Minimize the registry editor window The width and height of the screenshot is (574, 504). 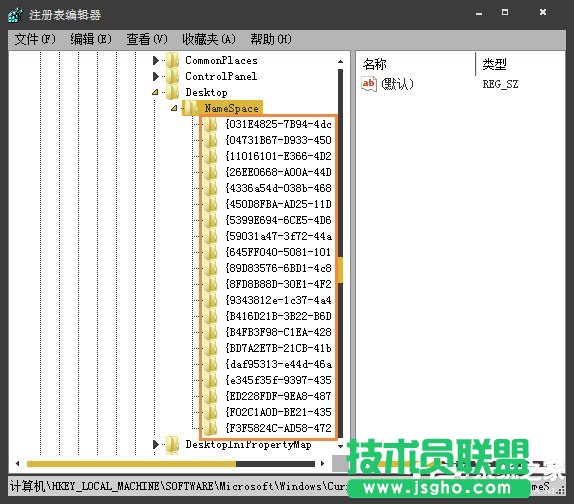[479, 13]
